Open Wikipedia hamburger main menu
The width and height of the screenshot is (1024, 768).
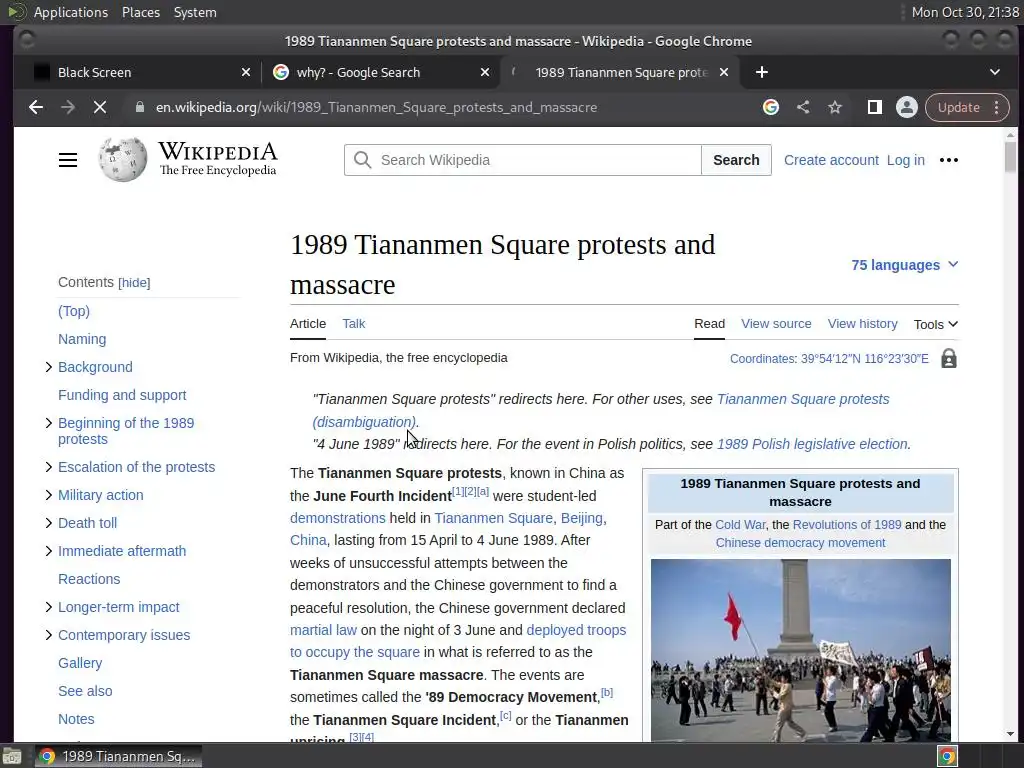pos(68,160)
